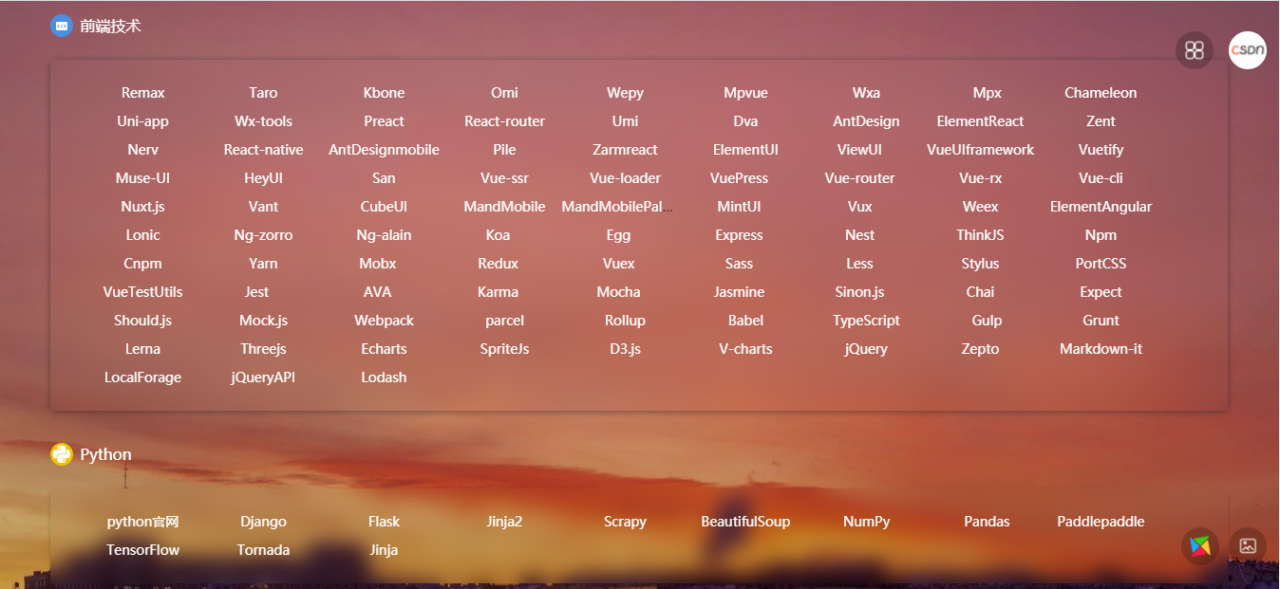The image size is (1280, 589).
Task: Click the Echarts link
Action: coord(384,349)
